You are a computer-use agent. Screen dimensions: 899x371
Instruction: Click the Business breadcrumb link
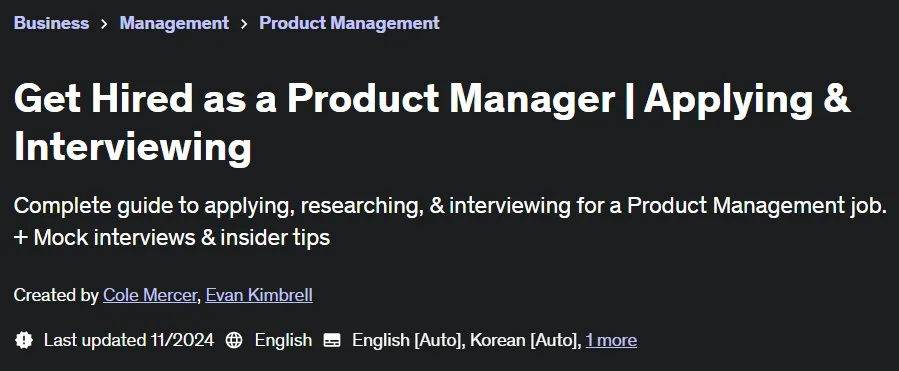51,23
